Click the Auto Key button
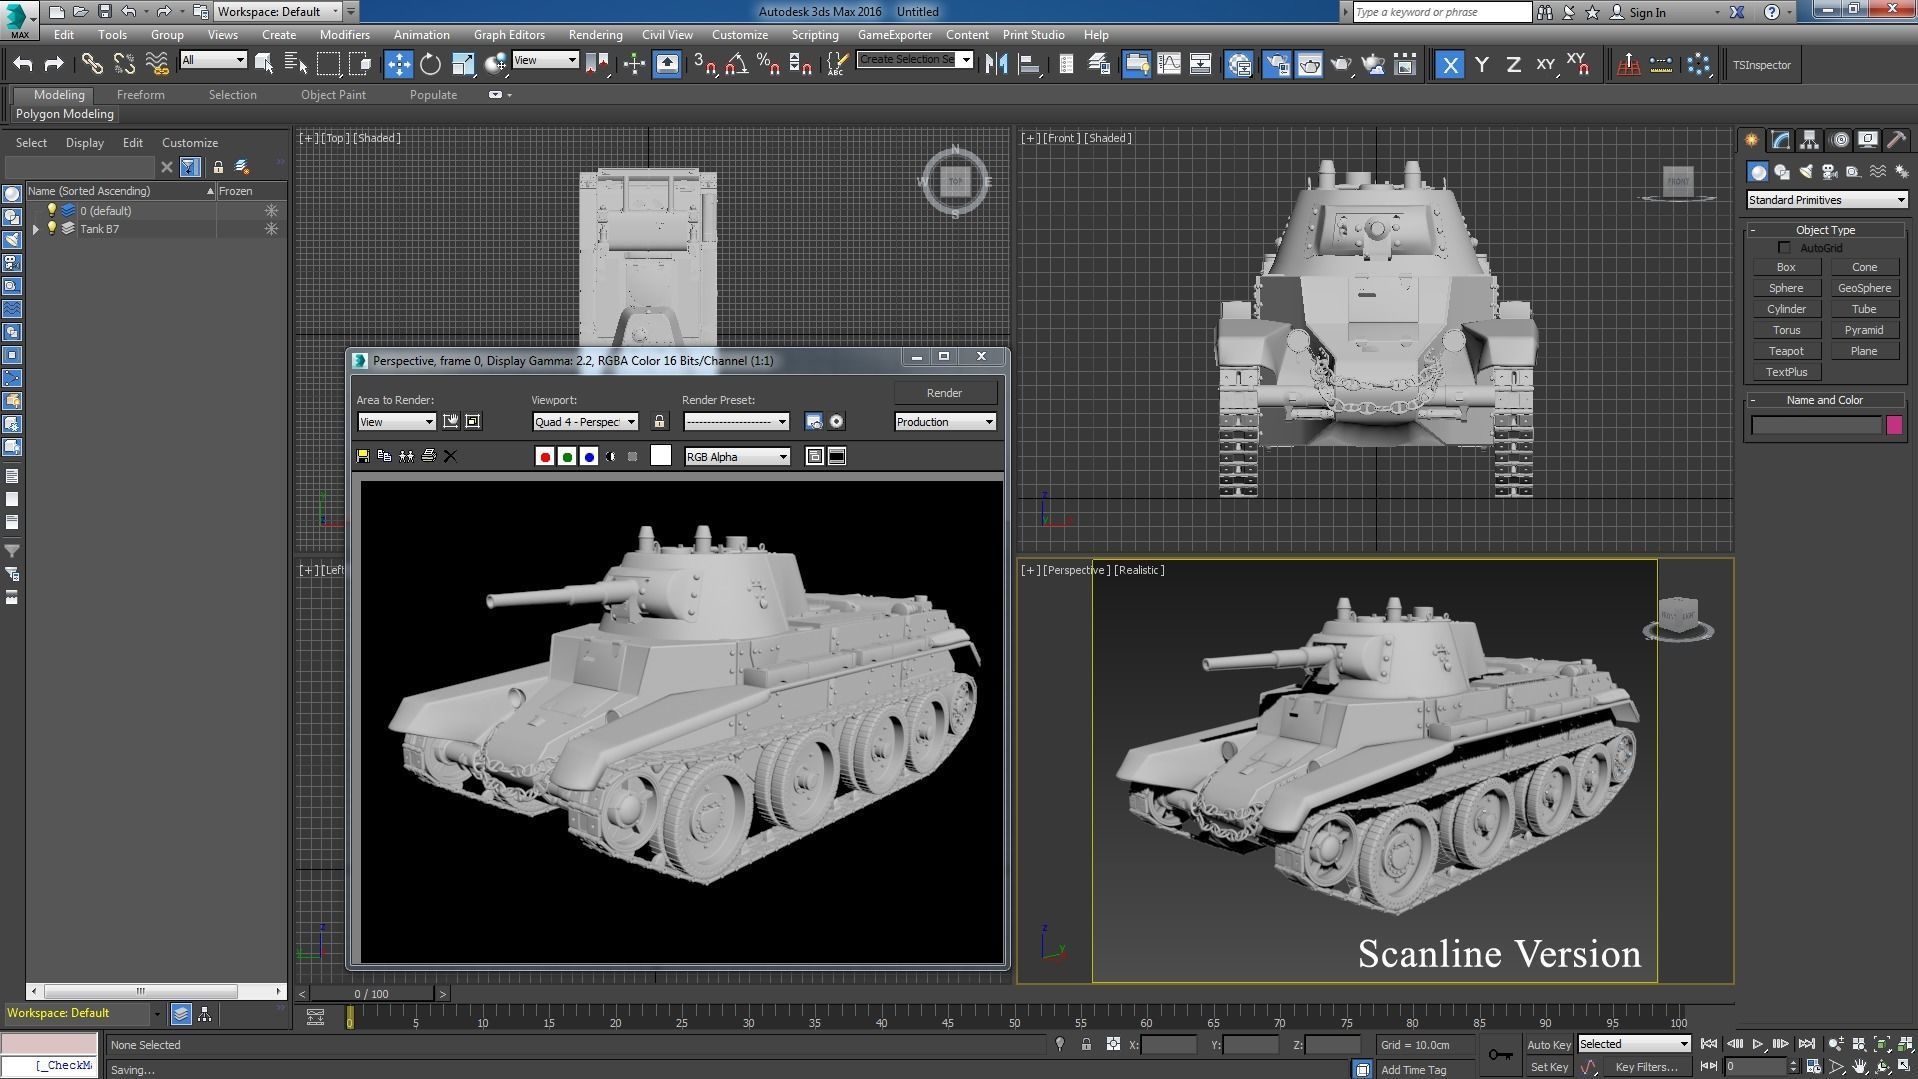The image size is (1918, 1079). (1548, 1045)
